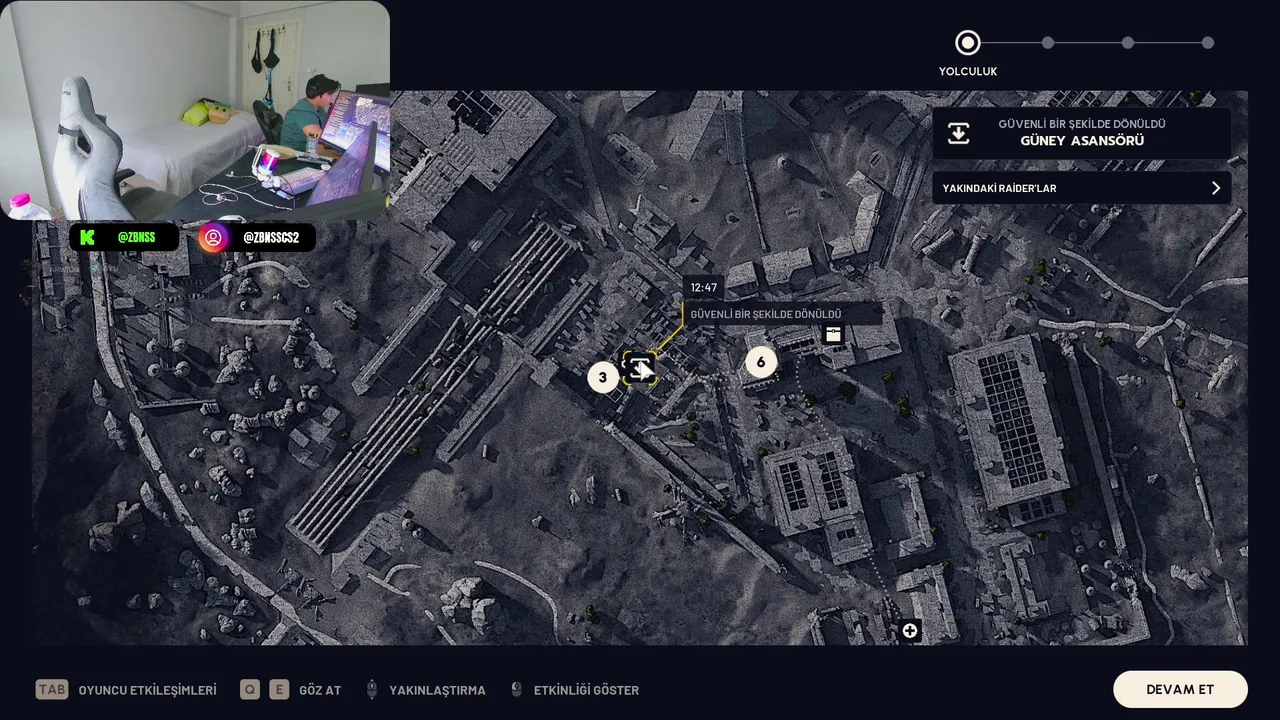This screenshot has height=720, width=1280.
Task: Jump to the third progress step dot
Action: pos(1127,43)
